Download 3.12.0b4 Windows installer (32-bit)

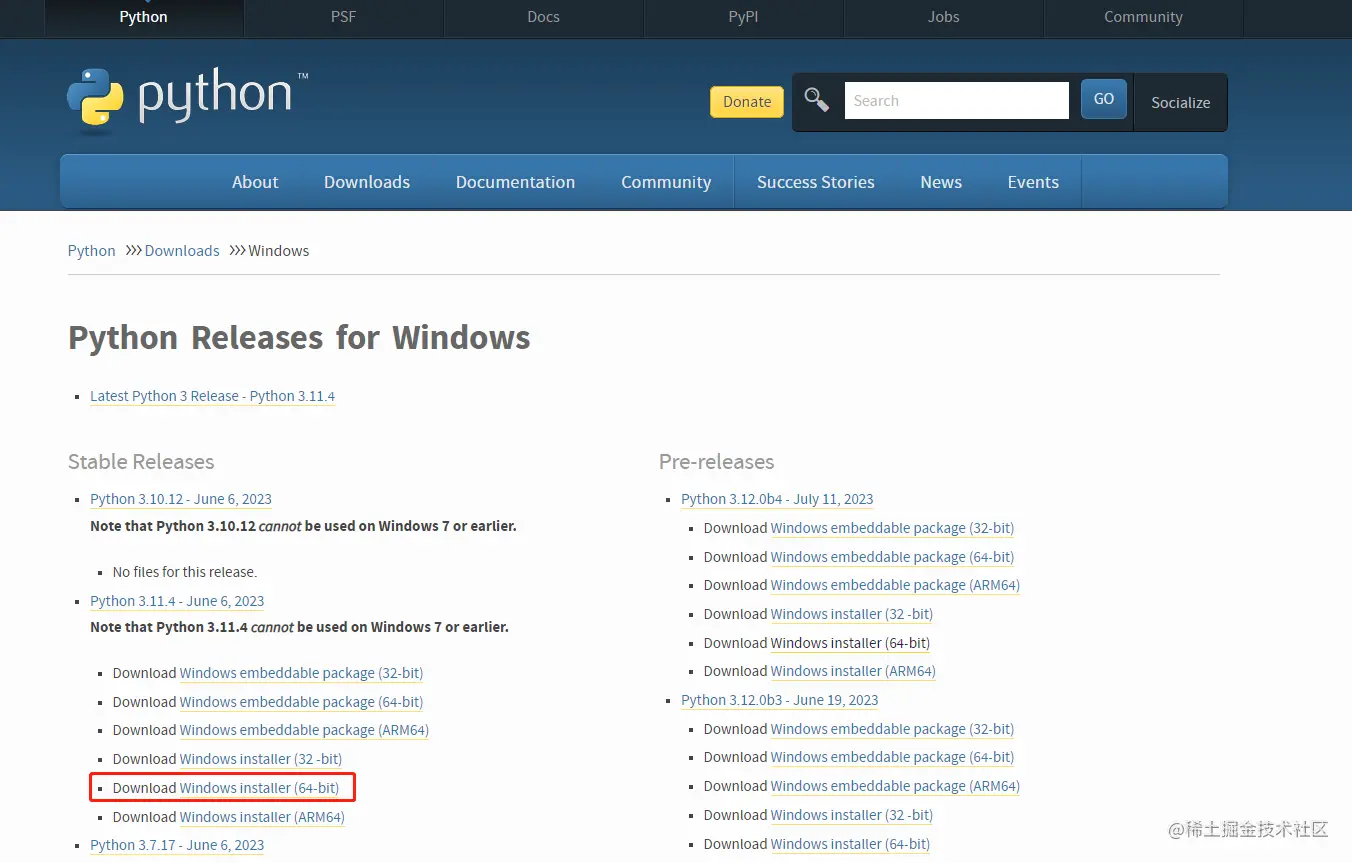pos(852,614)
